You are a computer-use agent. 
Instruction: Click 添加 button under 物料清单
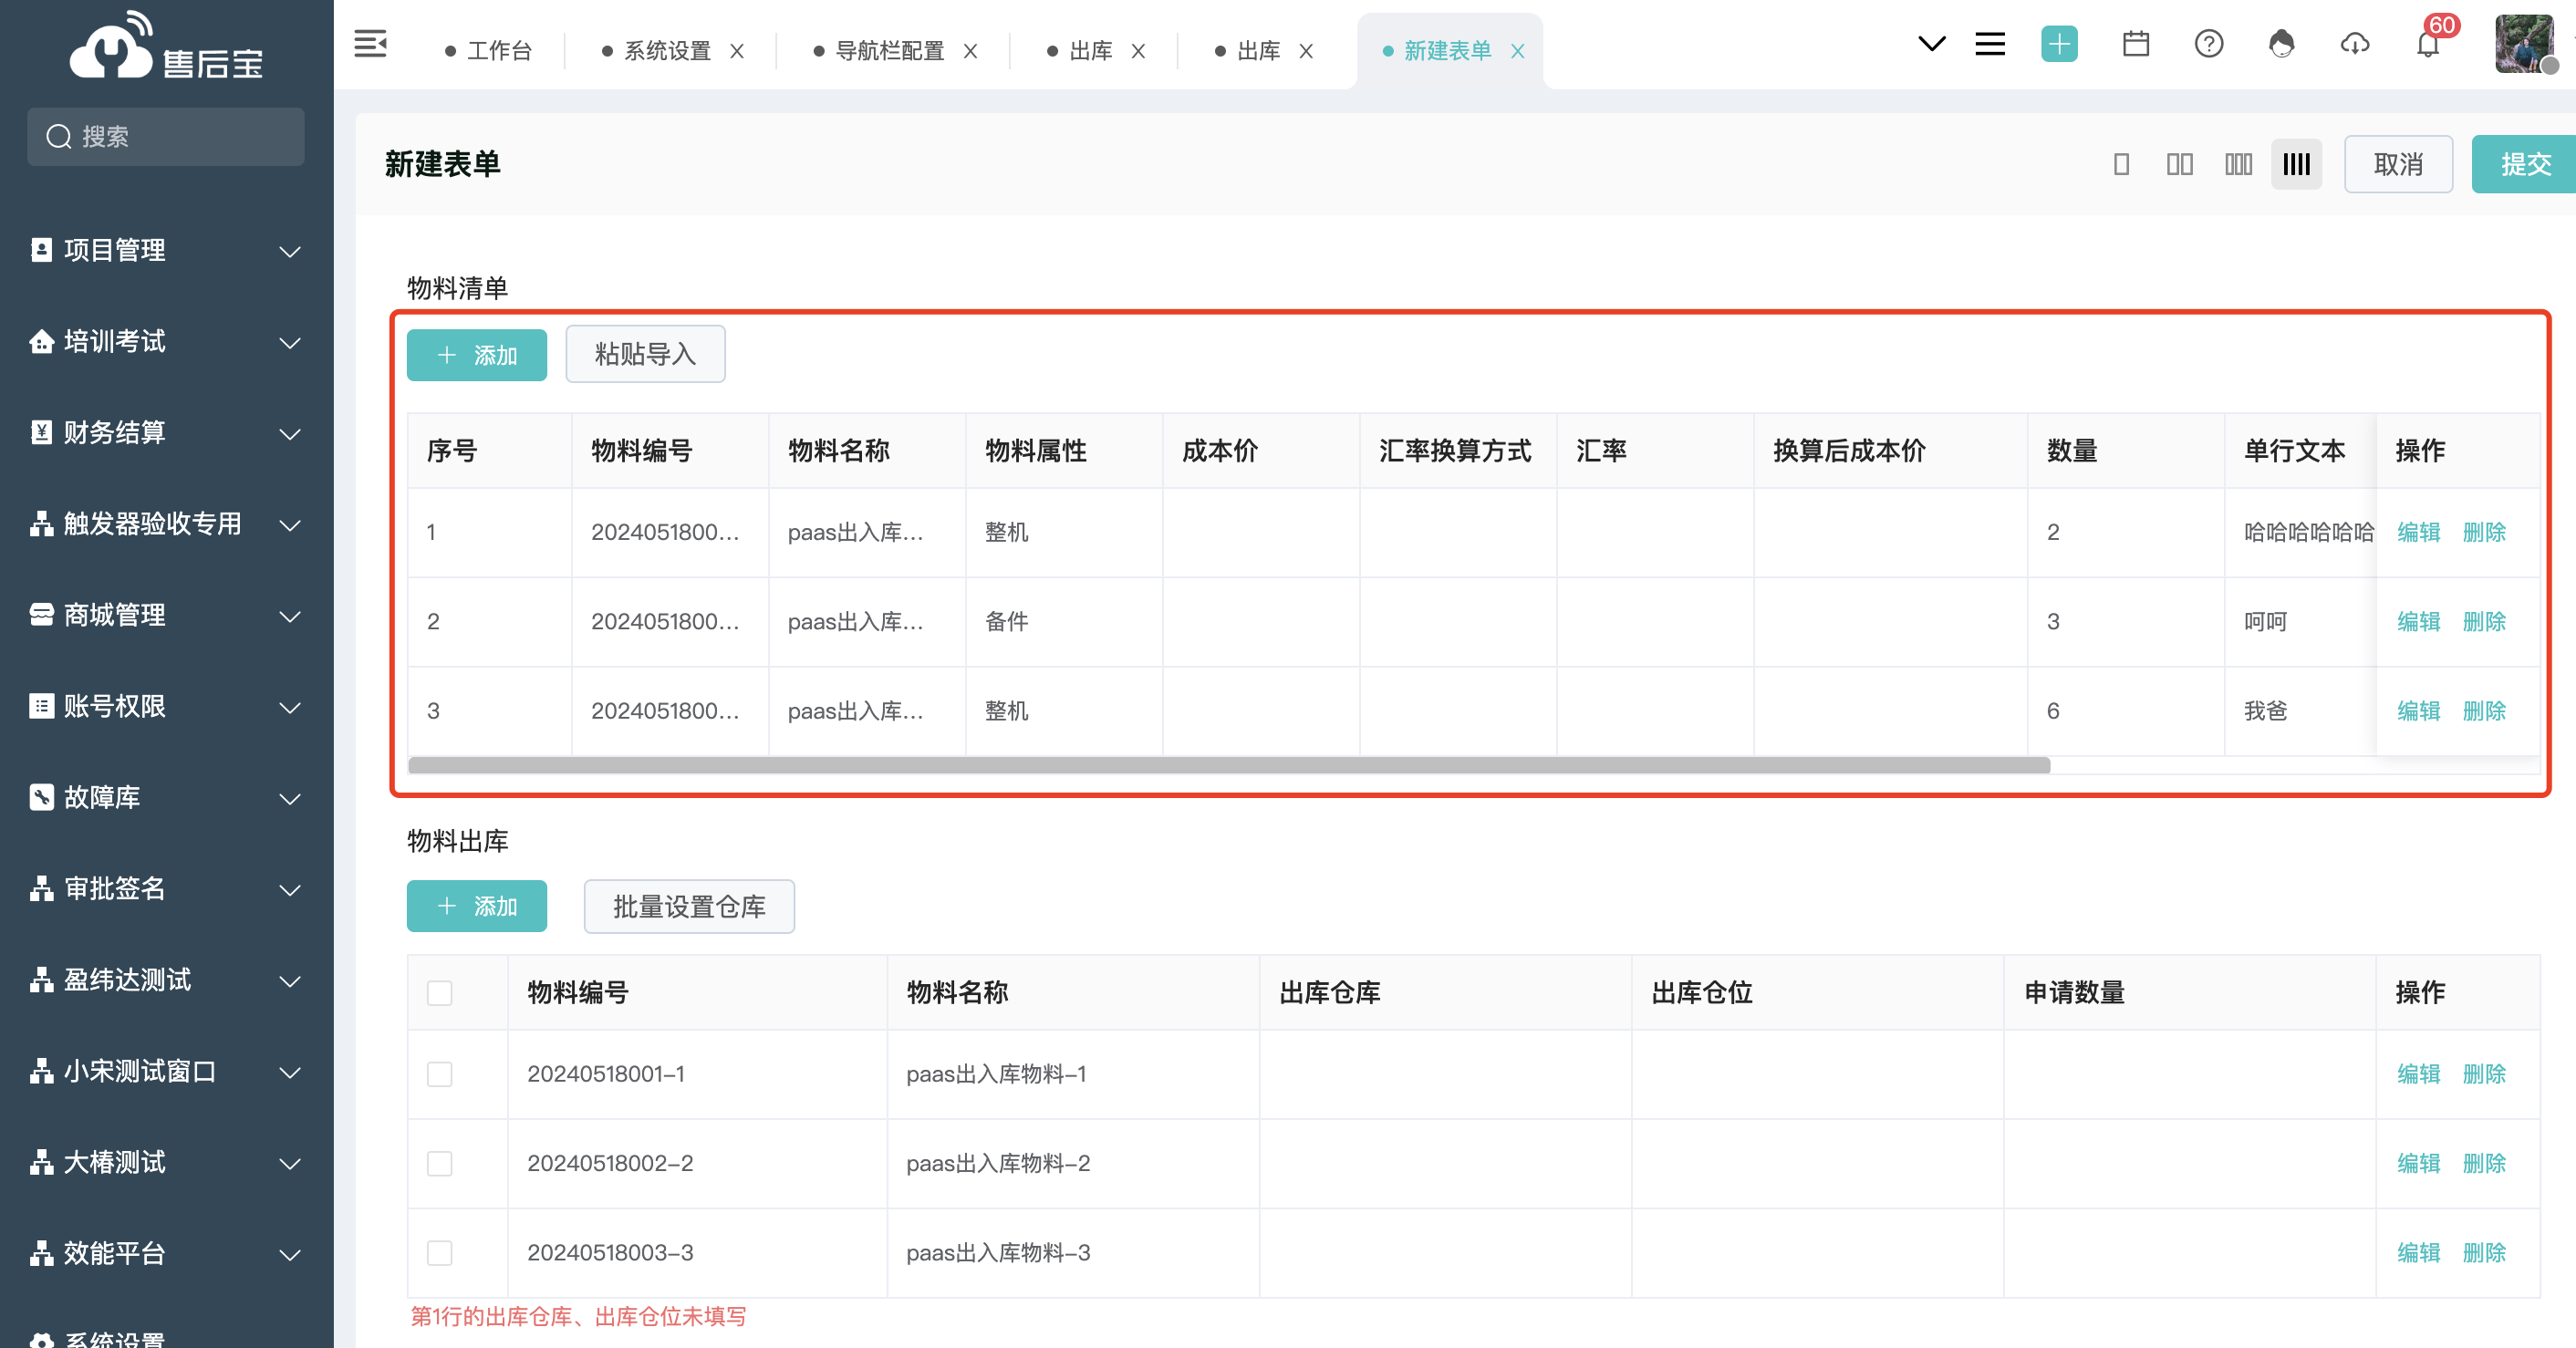pyautogui.click(x=477, y=355)
